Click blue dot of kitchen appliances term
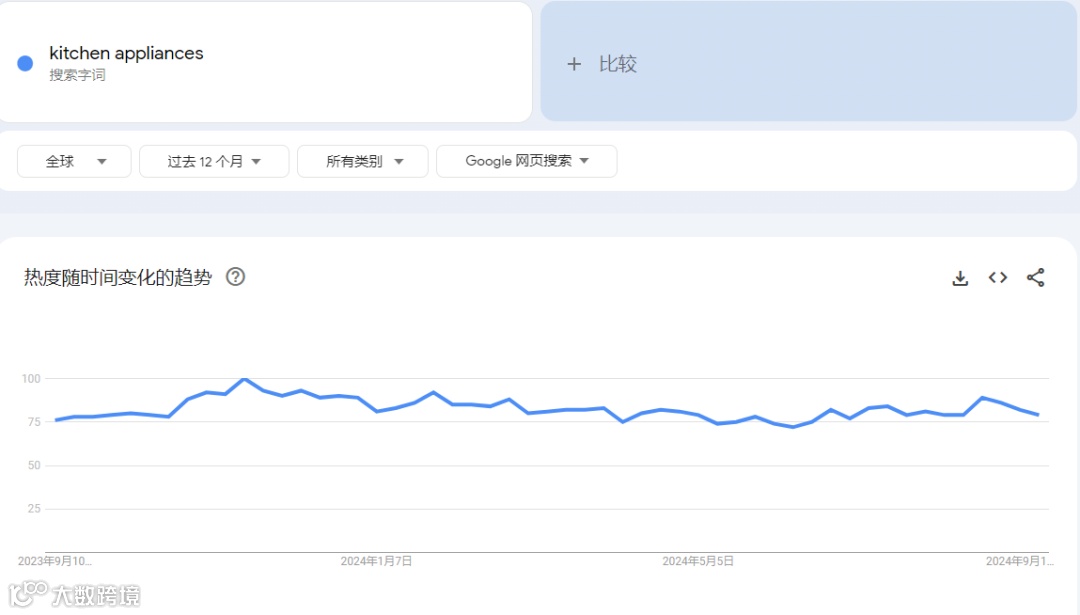The height and width of the screenshot is (615, 1080). [25, 63]
